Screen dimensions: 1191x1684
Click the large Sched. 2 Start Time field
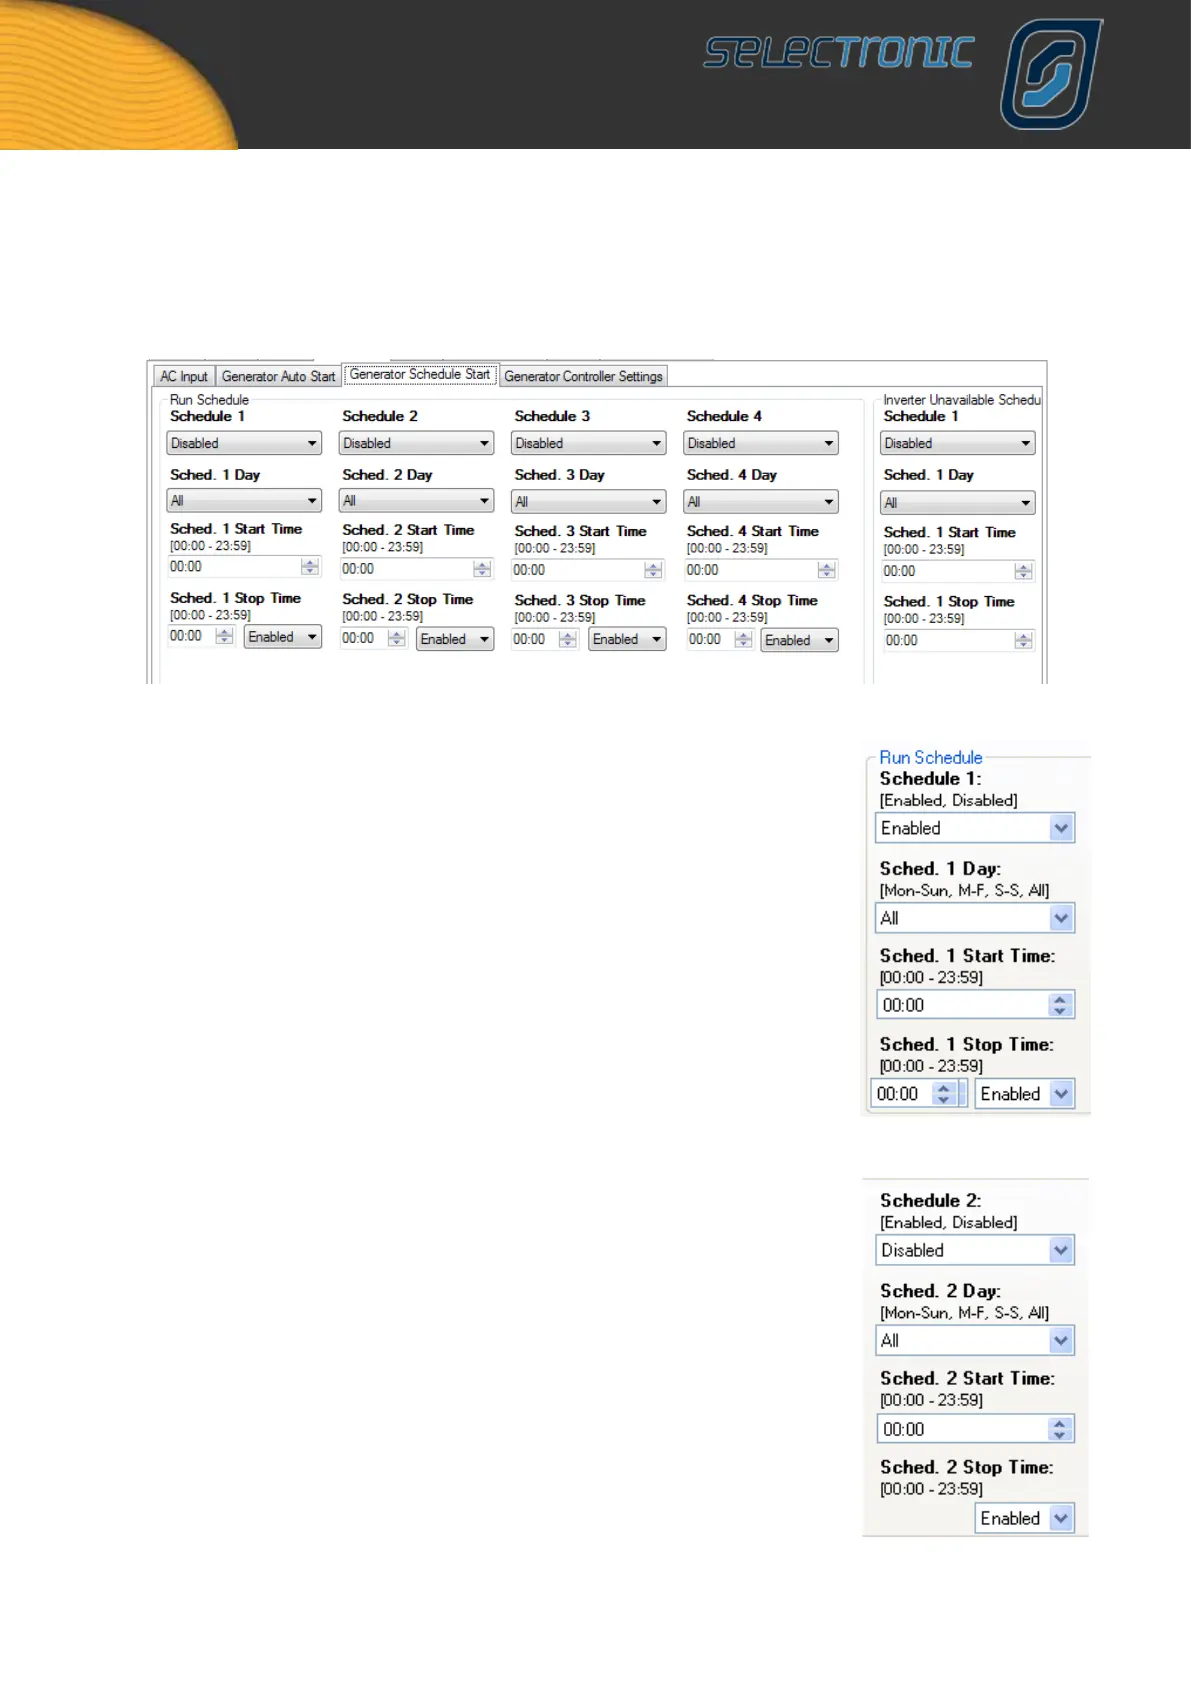(x=962, y=1429)
